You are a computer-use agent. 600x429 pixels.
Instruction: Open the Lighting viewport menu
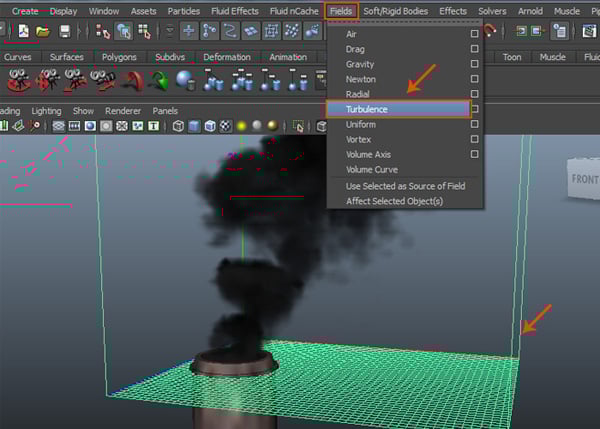[x=46, y=111]
